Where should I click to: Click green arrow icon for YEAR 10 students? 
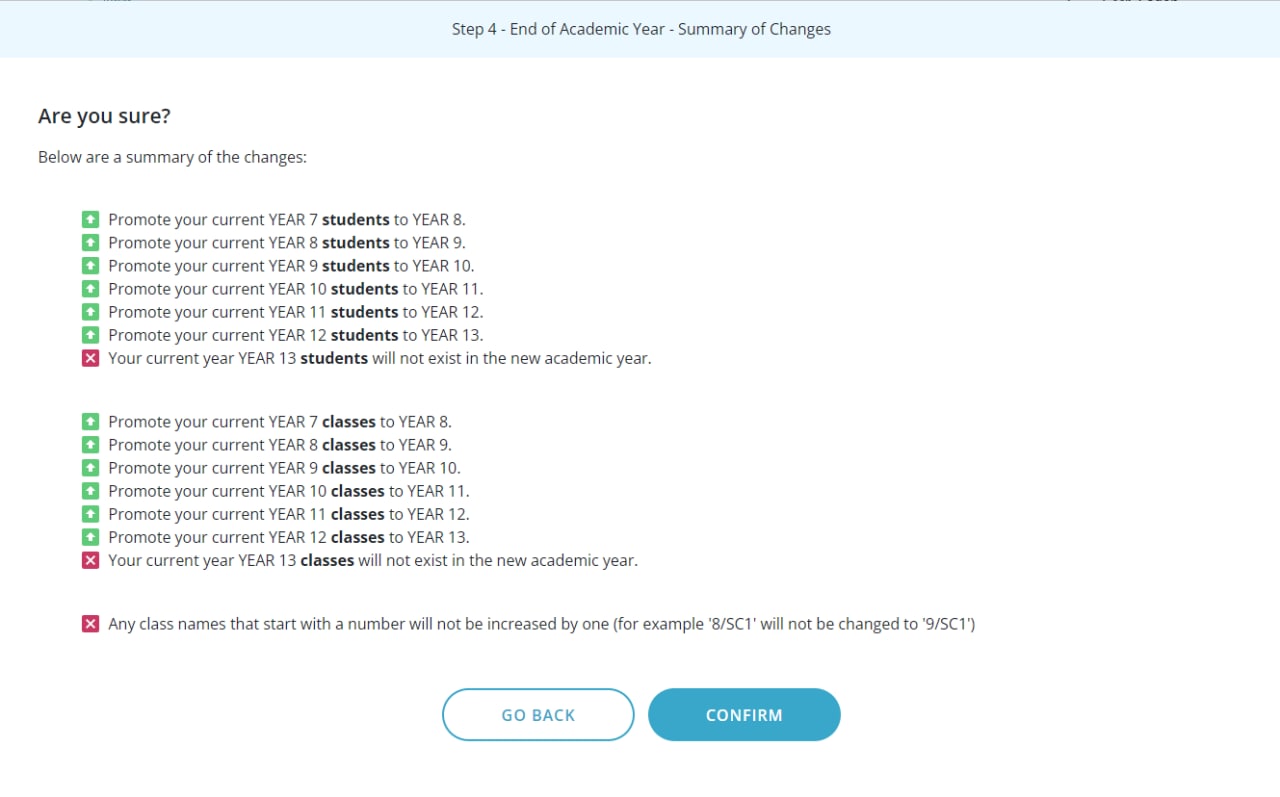click(x=90, y=289)
